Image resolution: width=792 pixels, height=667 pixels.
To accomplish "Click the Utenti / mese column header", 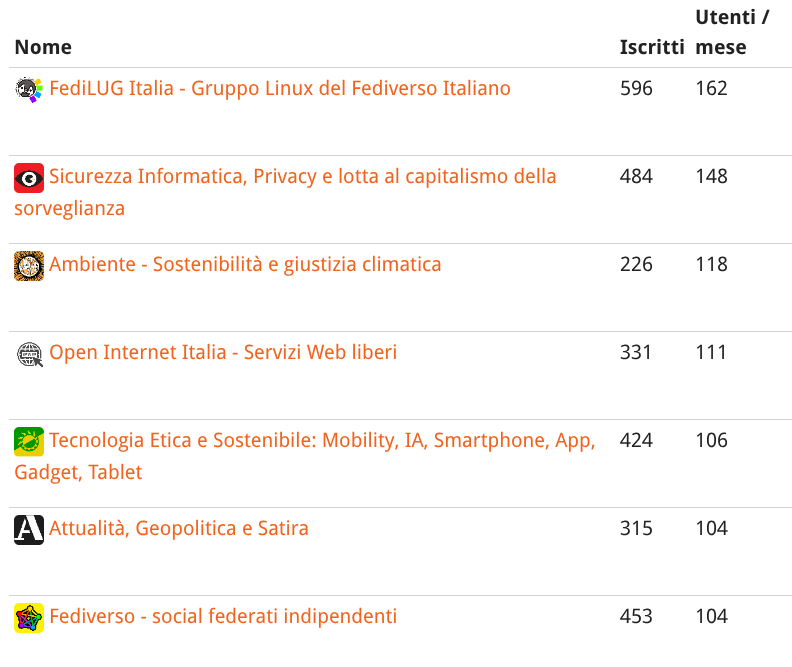I will pyautogui.click(x=732, y=32).
